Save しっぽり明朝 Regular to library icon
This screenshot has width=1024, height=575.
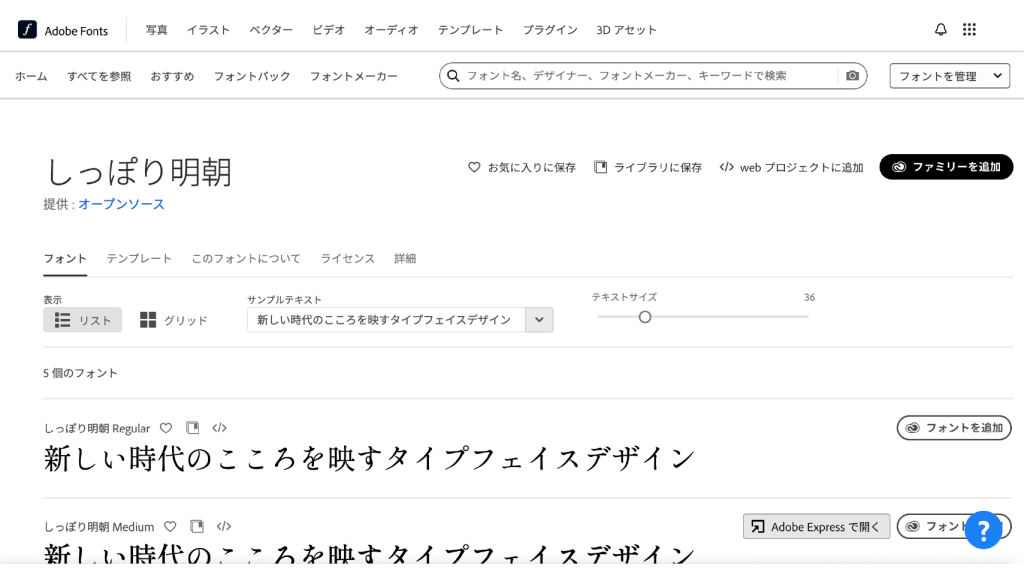click(193, 427)
